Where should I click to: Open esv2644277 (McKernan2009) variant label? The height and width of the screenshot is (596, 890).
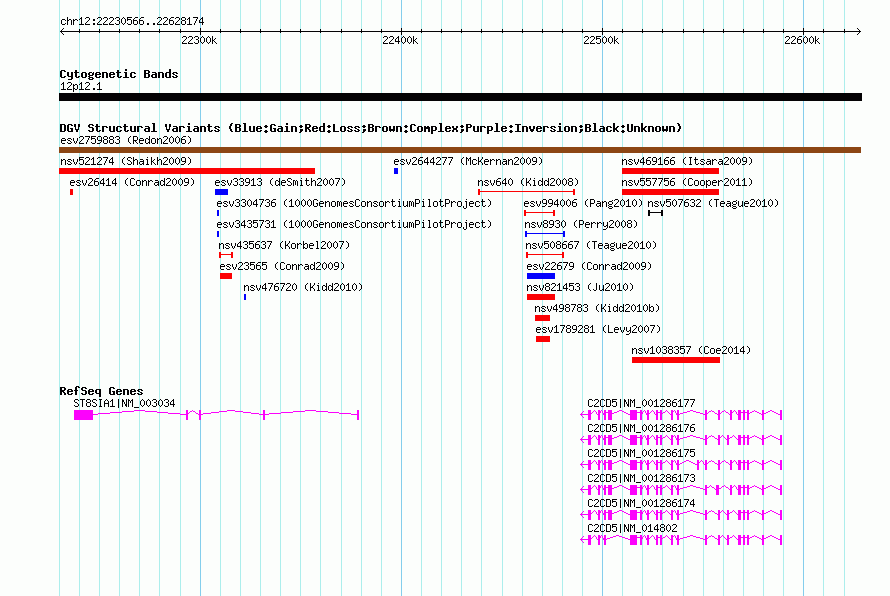coord(468,161)
